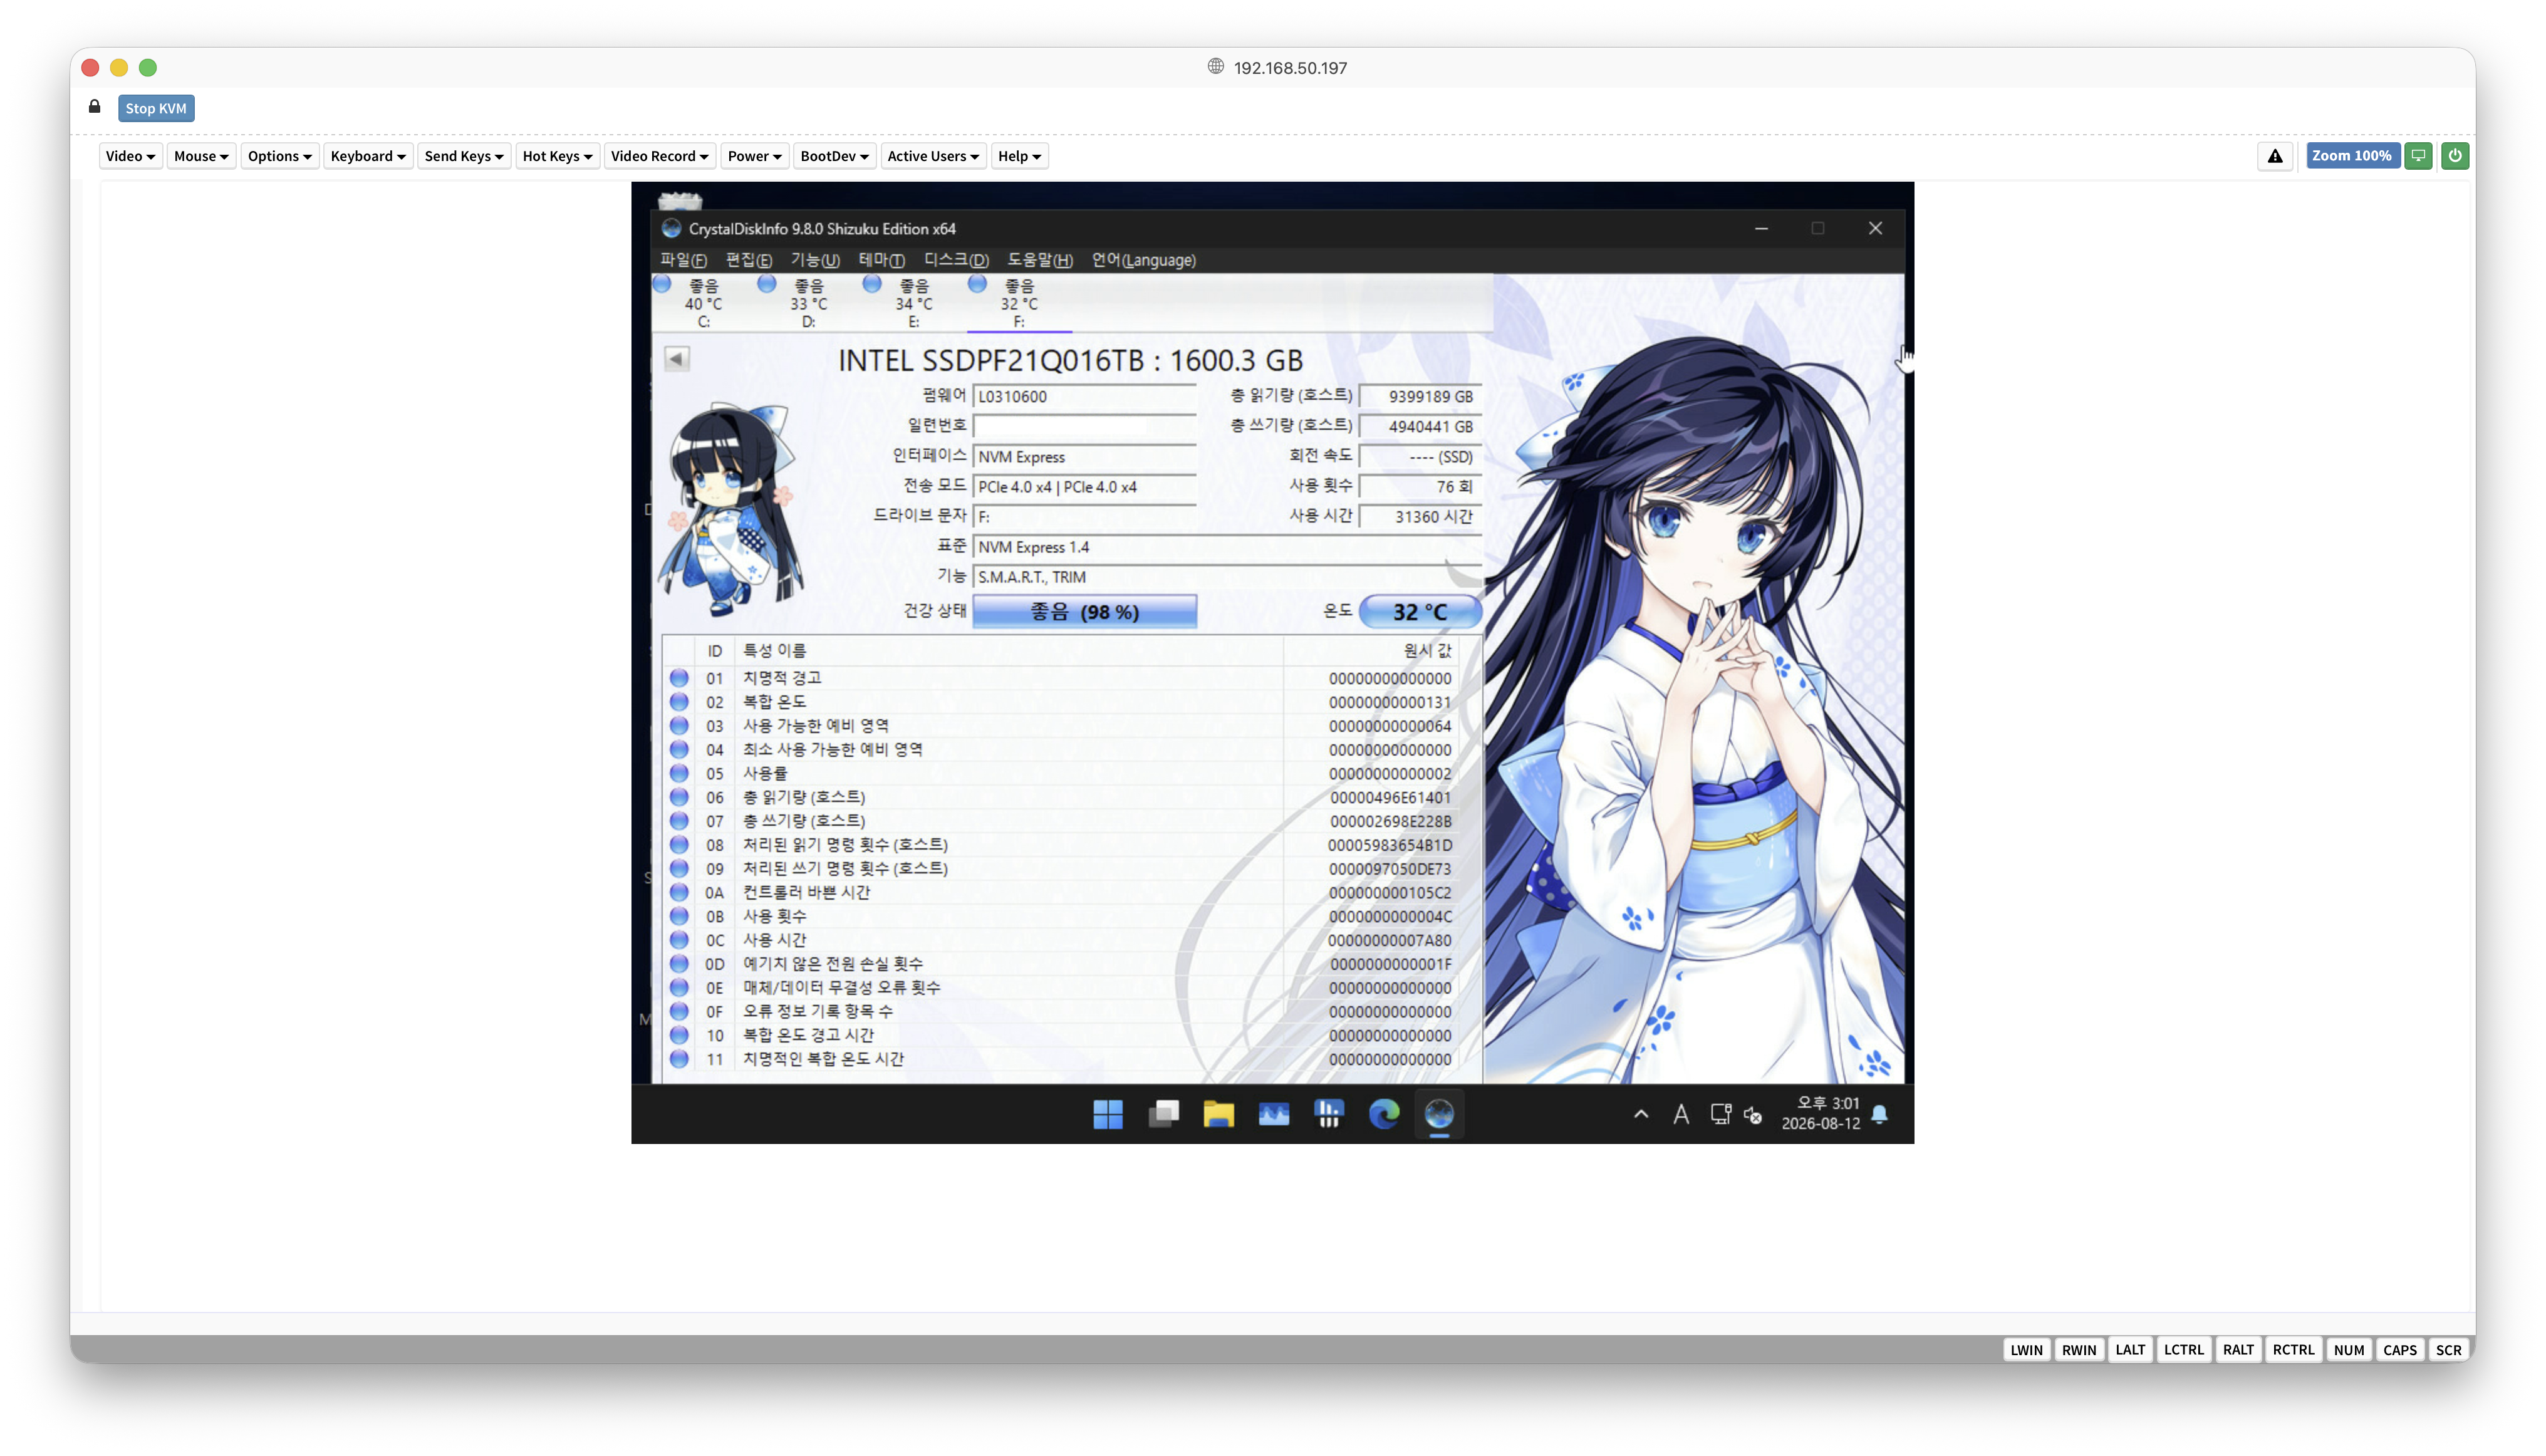Screen dimensions: 2546x1456
Task: Toggle the LCTRL key indicator
Action: coord(2184,1350)
